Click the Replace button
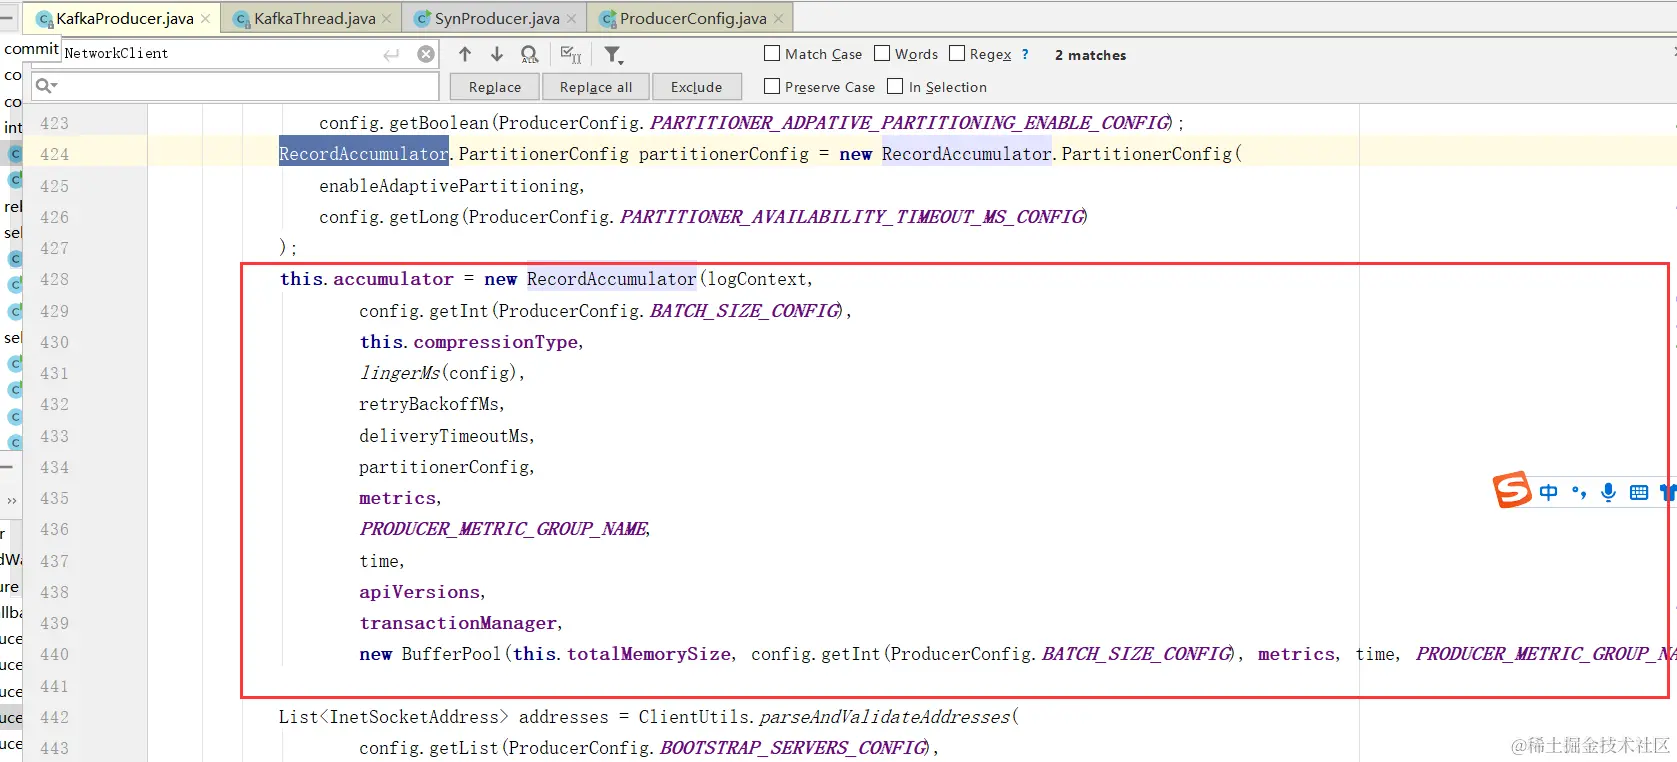The height and width of the screenshot is (762, 1677). pyautogui.click(x=495, y=87)
